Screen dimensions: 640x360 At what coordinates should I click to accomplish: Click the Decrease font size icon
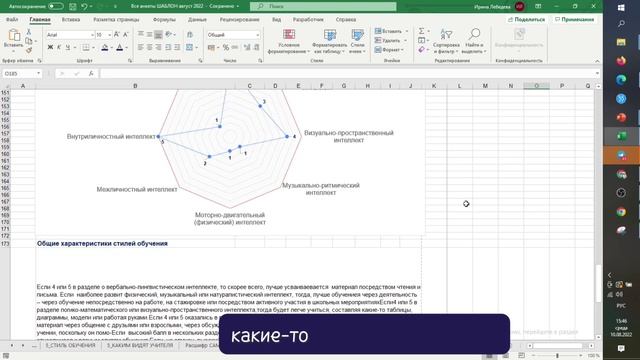point(126,35)
